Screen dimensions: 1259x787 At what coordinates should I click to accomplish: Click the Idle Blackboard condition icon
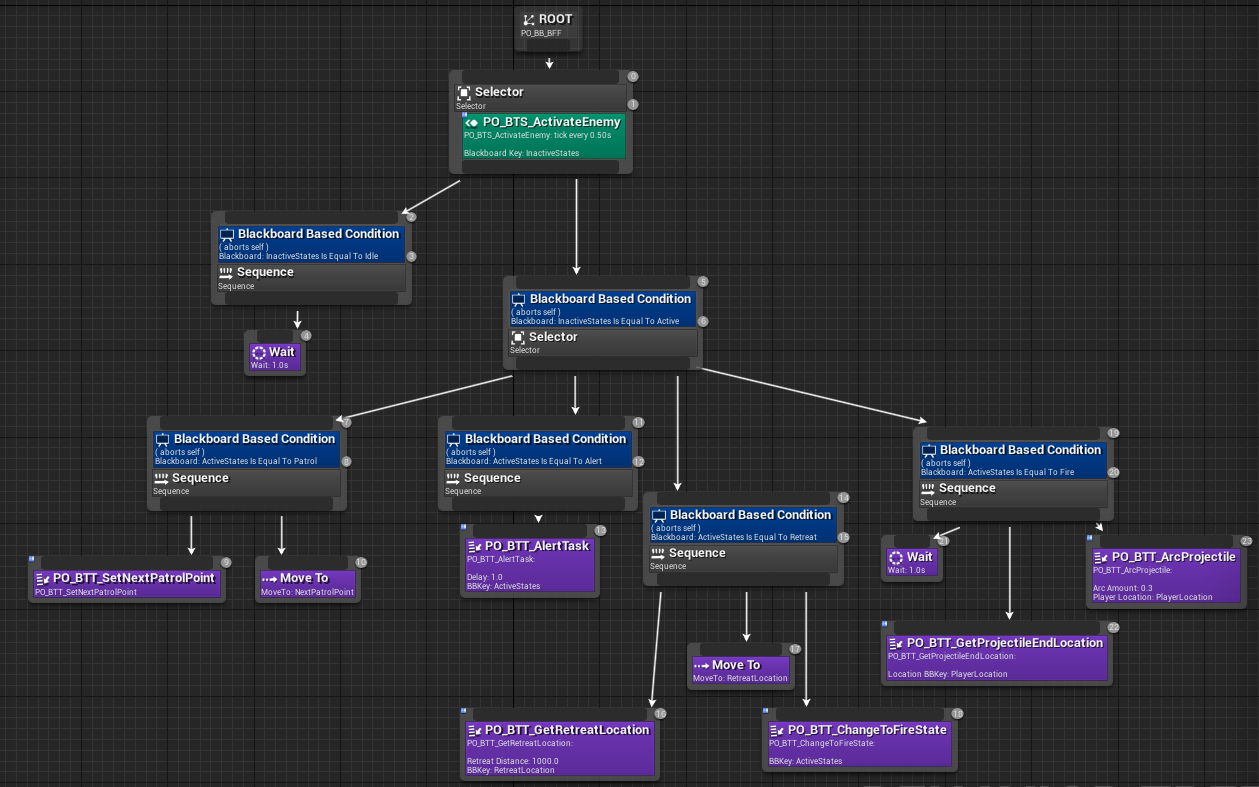click(x=227, y=235)
